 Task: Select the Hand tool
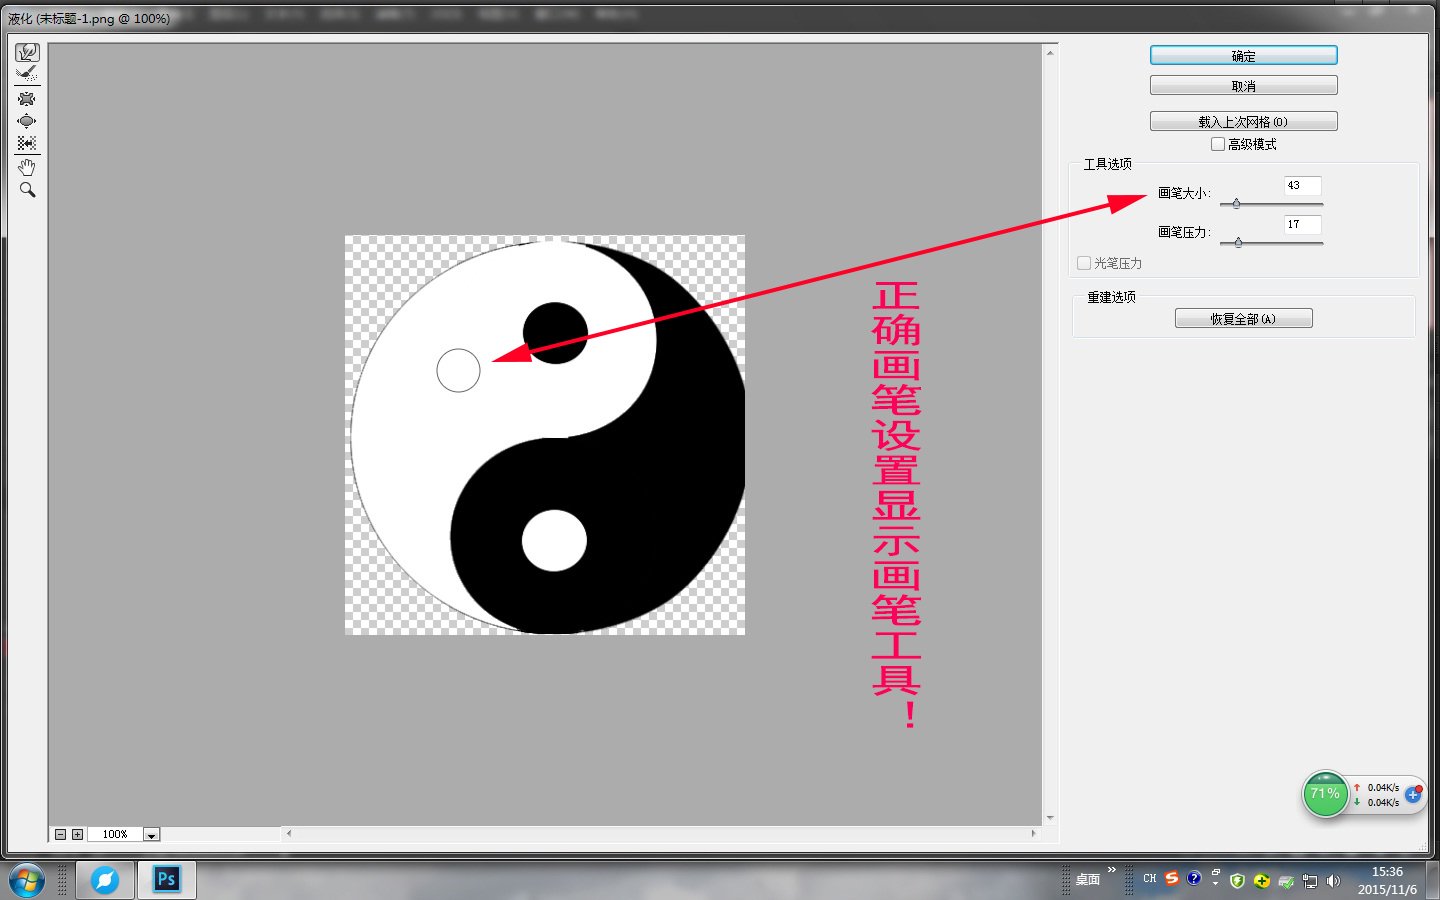click(x=27, y=167)
